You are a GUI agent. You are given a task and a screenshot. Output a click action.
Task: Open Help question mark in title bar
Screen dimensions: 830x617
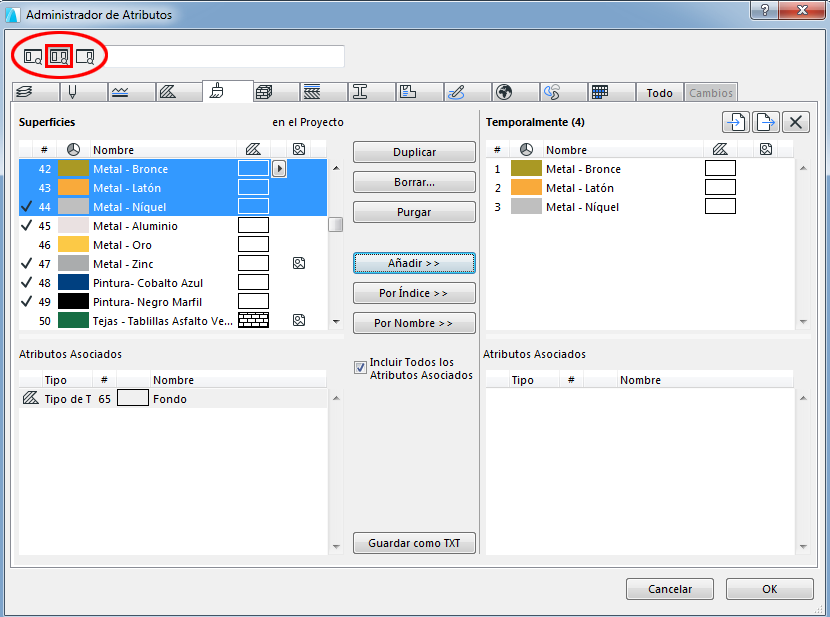point(764,10)
